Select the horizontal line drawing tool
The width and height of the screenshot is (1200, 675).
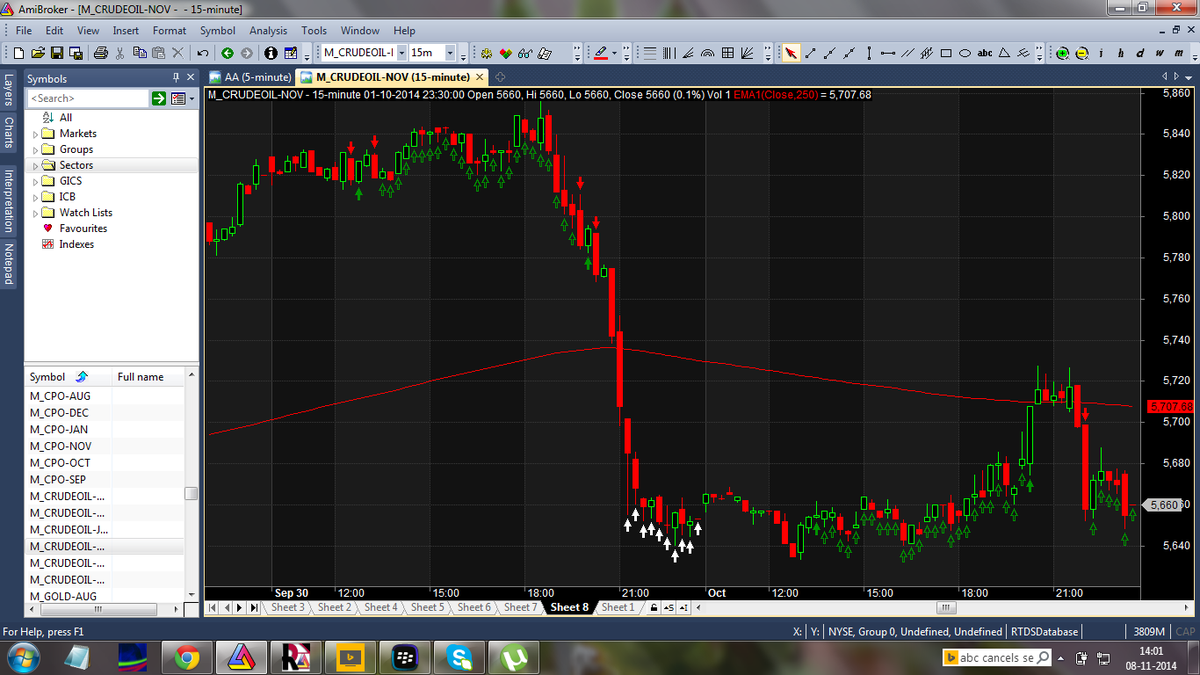point(888,52)
